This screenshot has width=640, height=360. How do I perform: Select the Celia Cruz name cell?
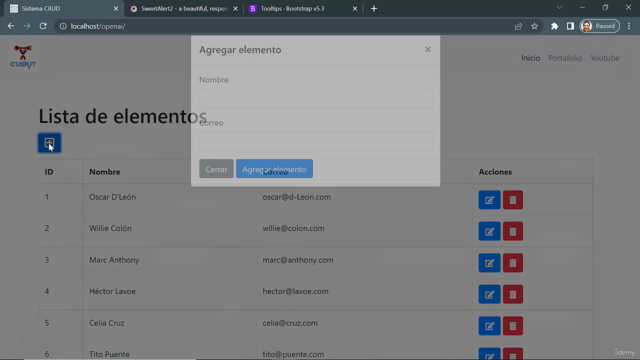tap(107, 322)
